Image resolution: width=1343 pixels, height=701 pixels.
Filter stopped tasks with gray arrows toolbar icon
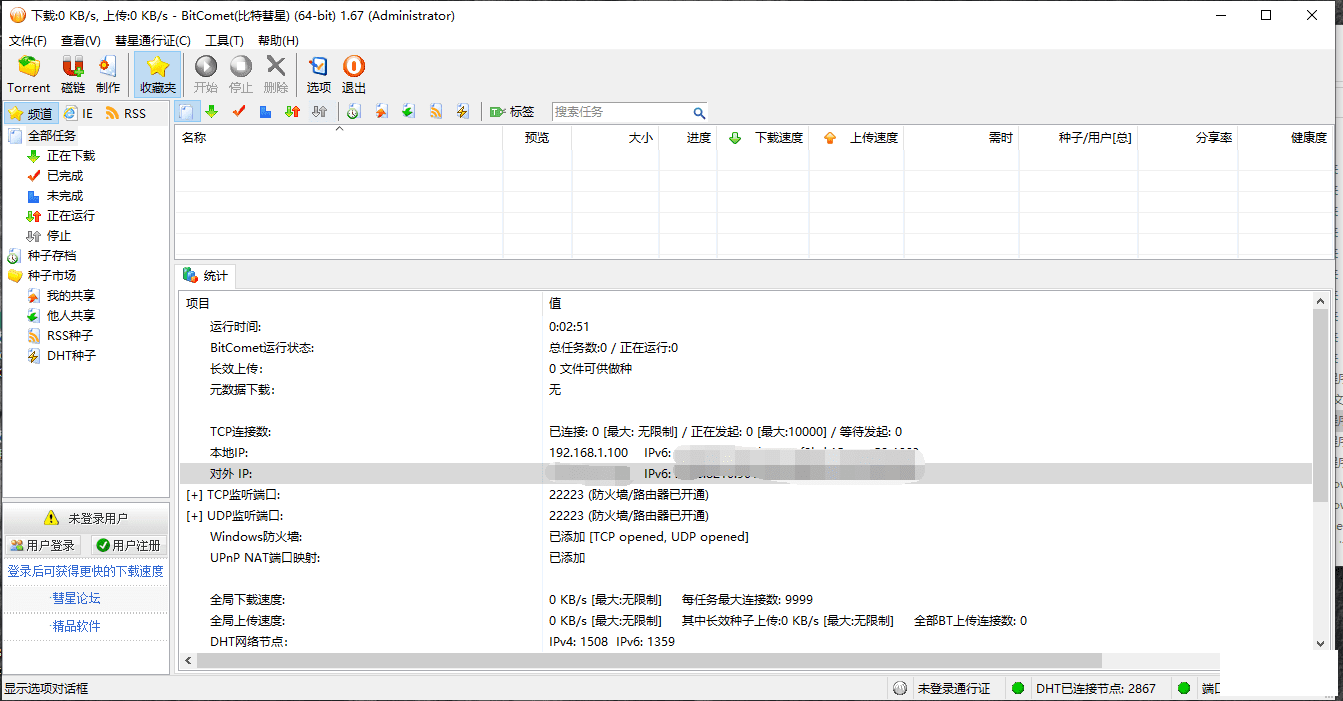(320, 112)
